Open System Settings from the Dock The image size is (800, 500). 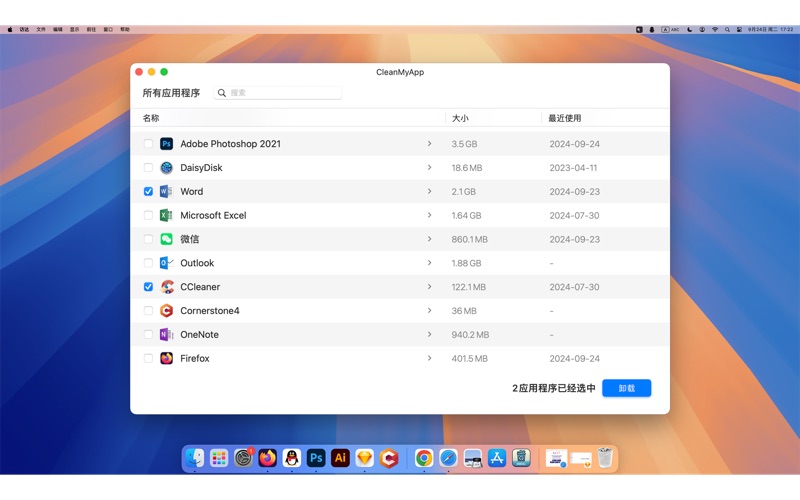coord(243,458)
